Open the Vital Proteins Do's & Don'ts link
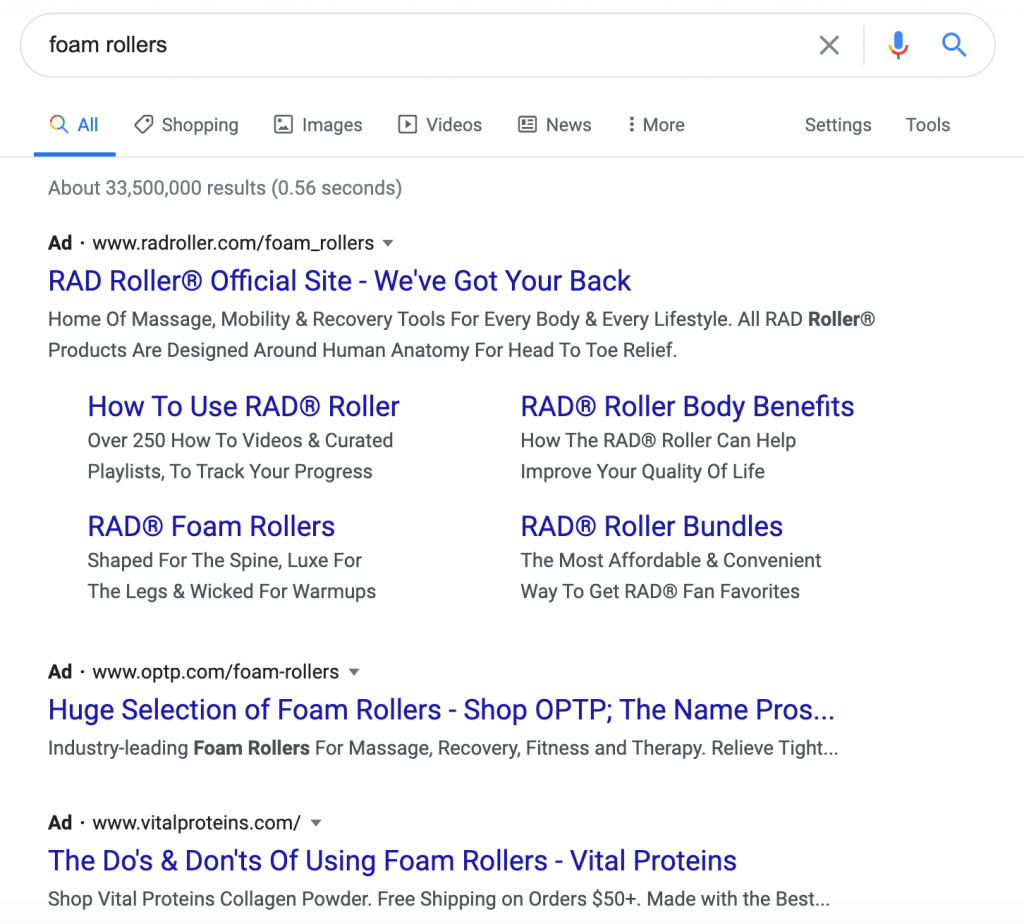 click(x=392, y=861)
